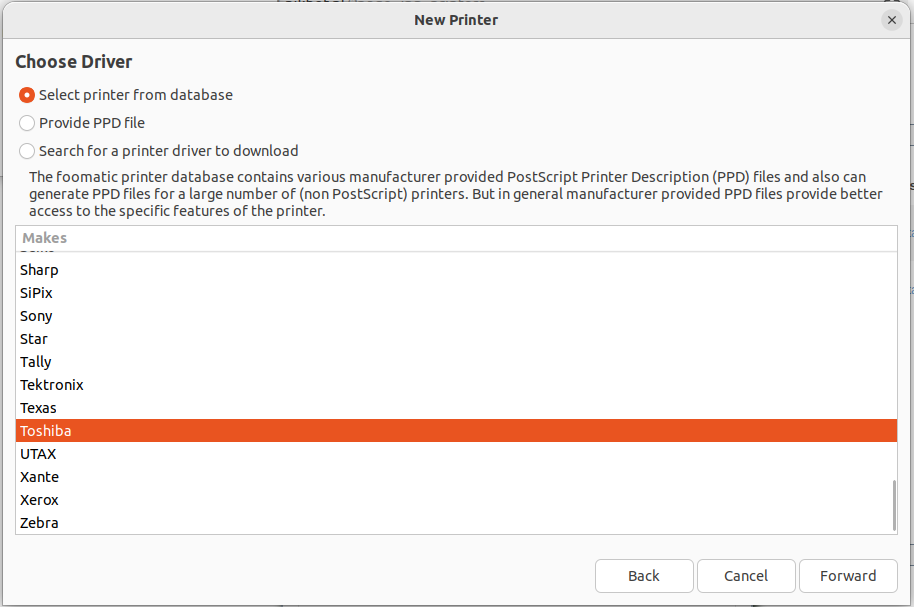Cancel the New Printer dialog

[746, 576]
